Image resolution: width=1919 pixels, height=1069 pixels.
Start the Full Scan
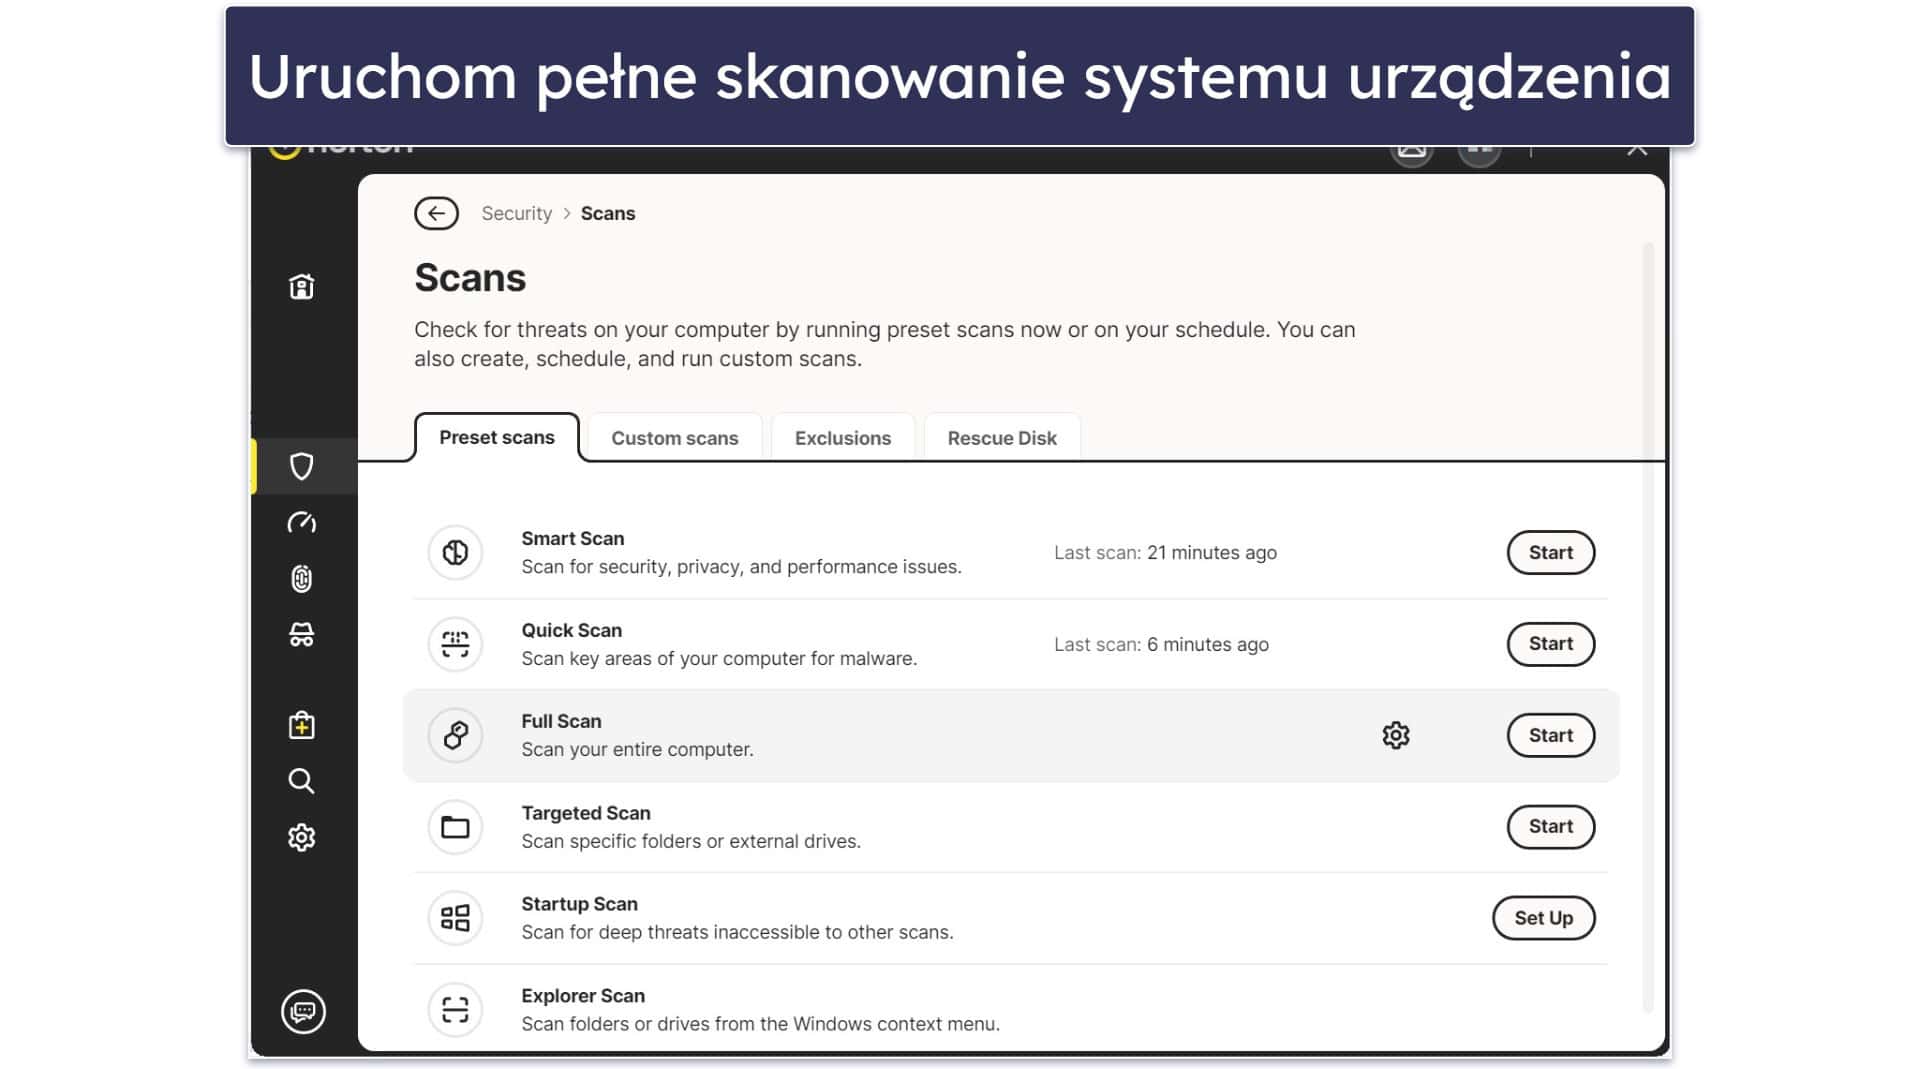pos(1551,735)
